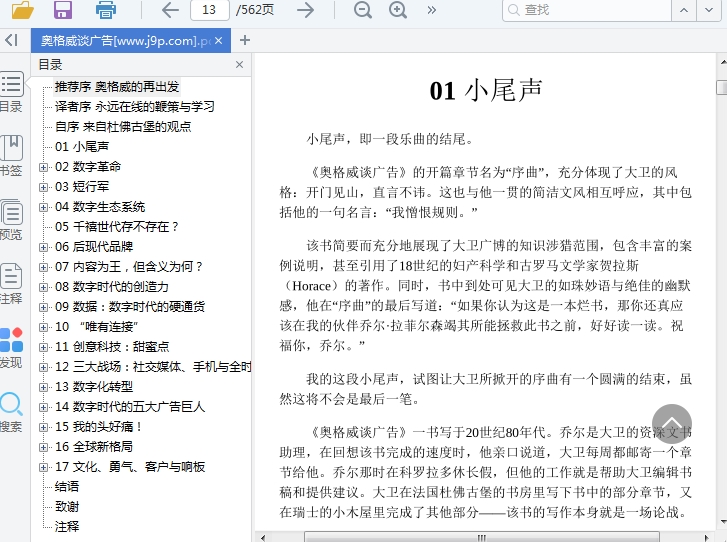Zoom in with the plus magnifier
The width and height of the screenshot is (727, 542).
(397, 10)
